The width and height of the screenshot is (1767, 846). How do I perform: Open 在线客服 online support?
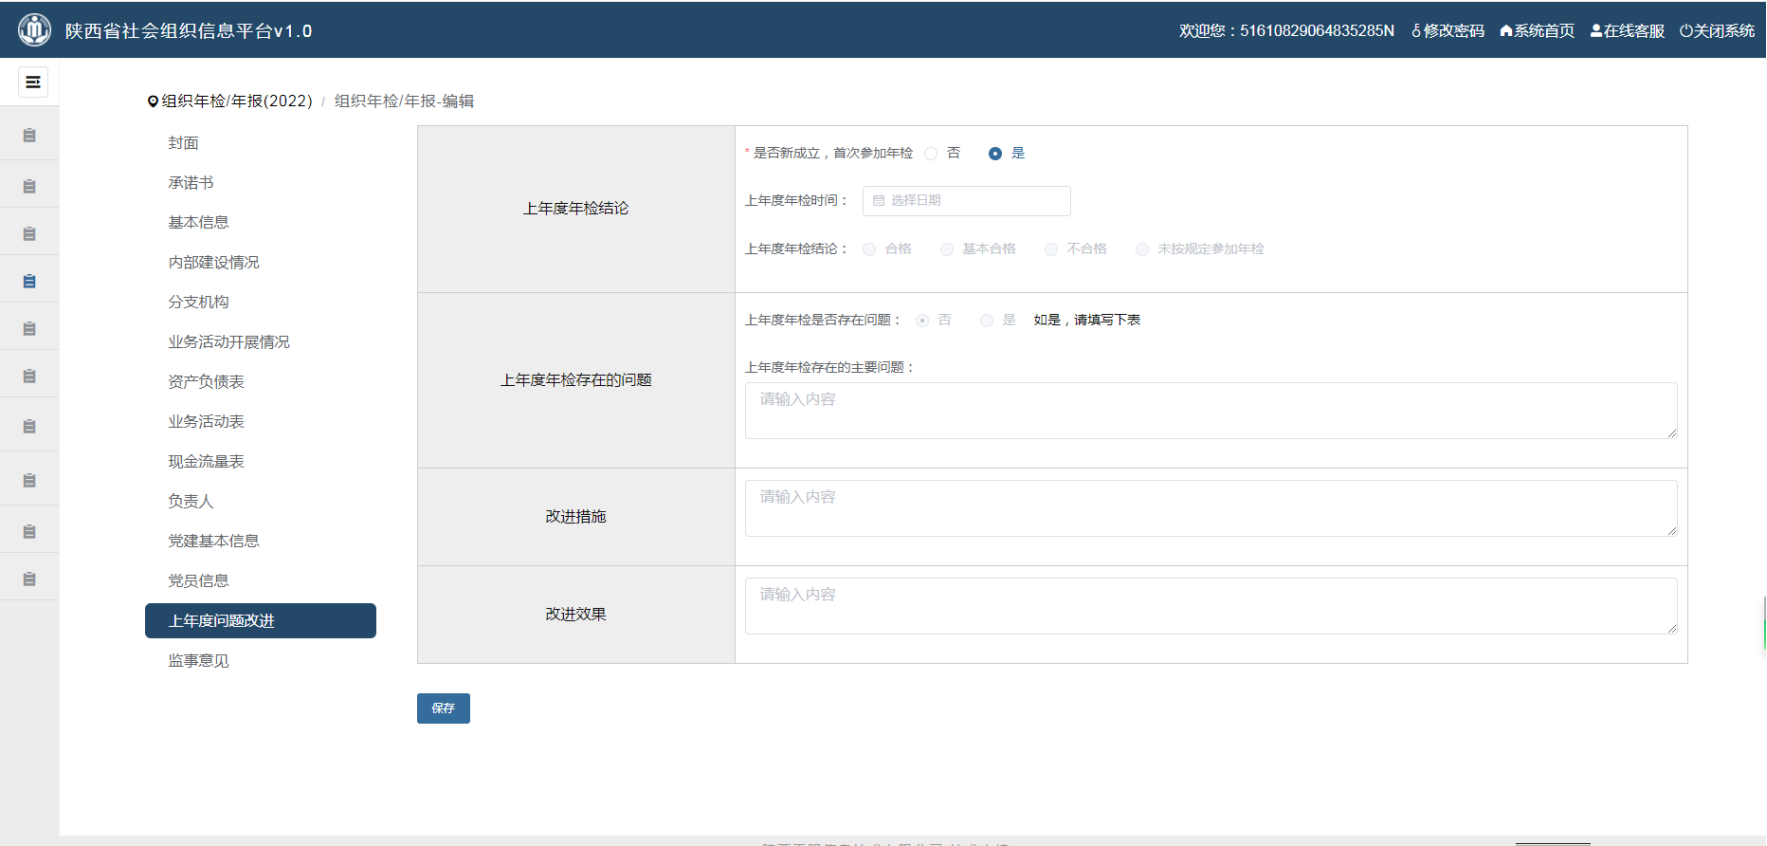[x=1627, y=31]
